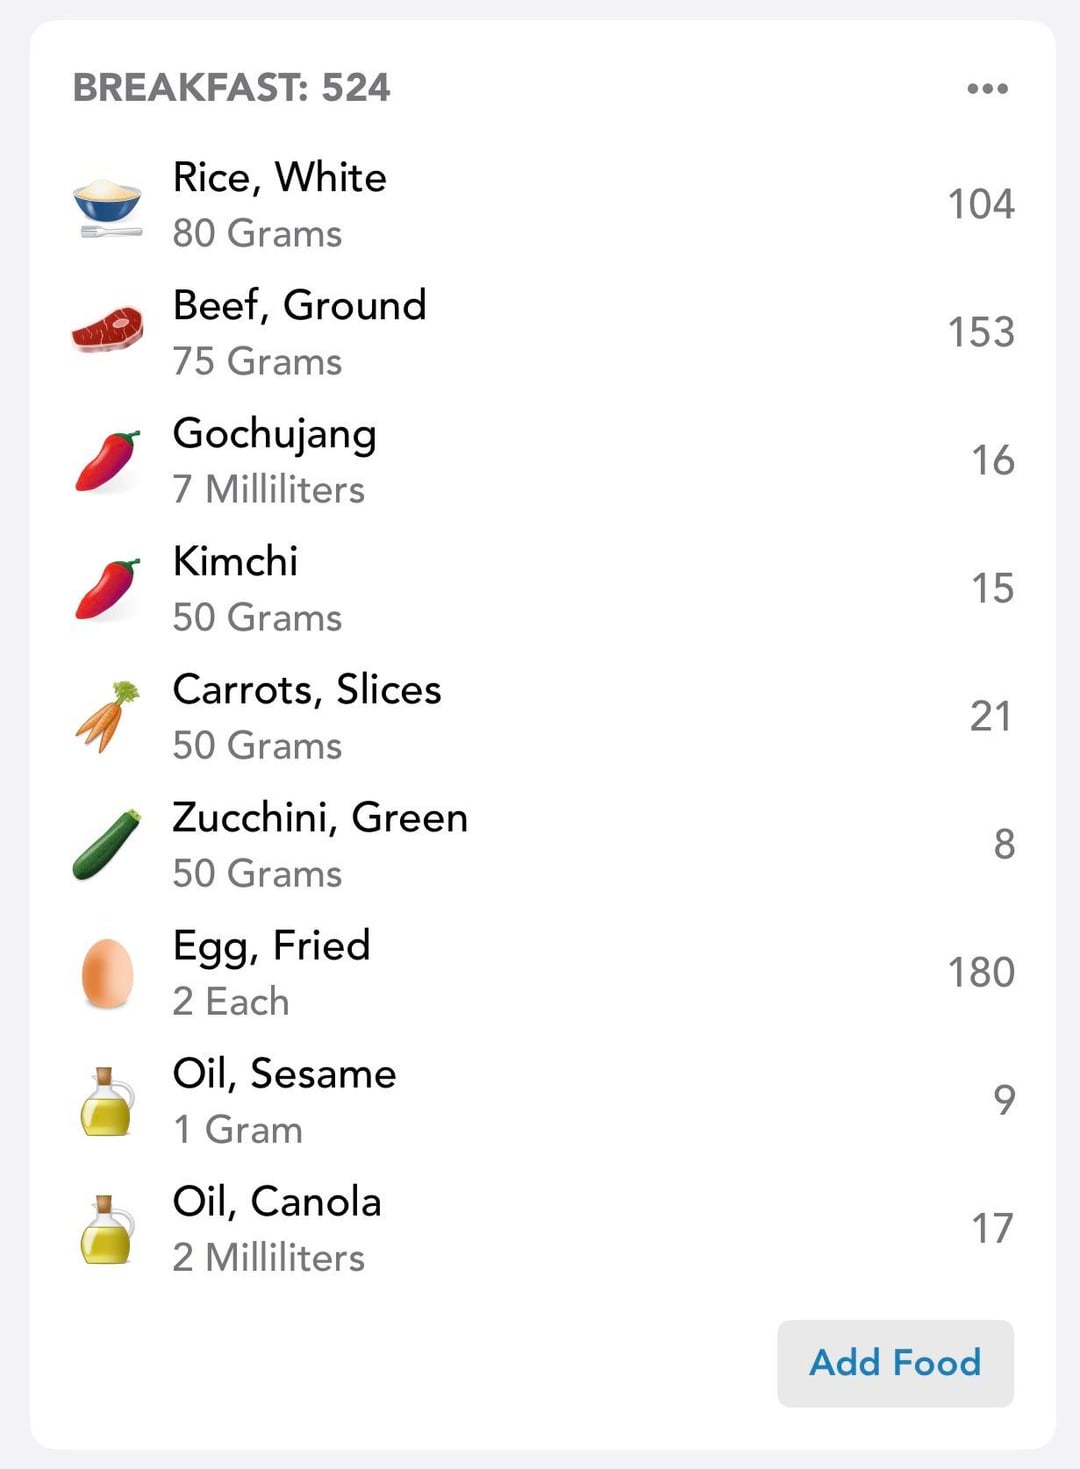Open the breakfast three-dot options menu

point(987,89)
